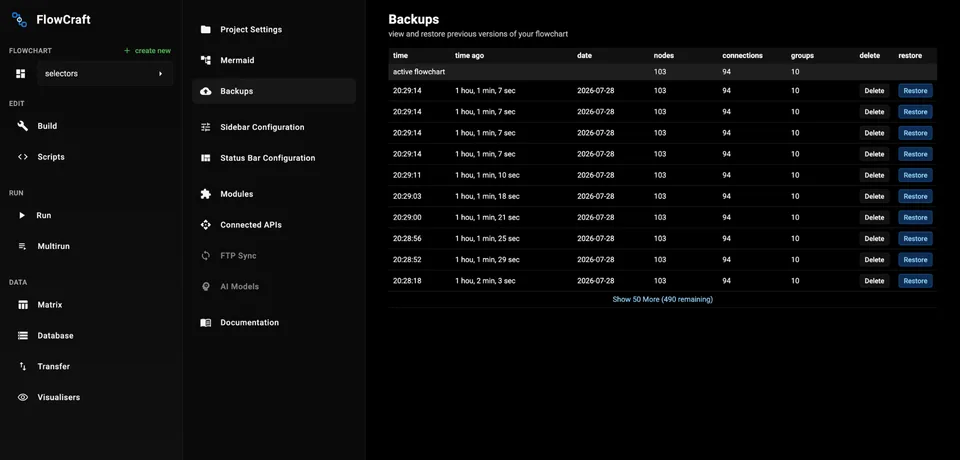The image size is (960, 460).
Task: Click the 'time ago' column header
Action: pos(469,55)
